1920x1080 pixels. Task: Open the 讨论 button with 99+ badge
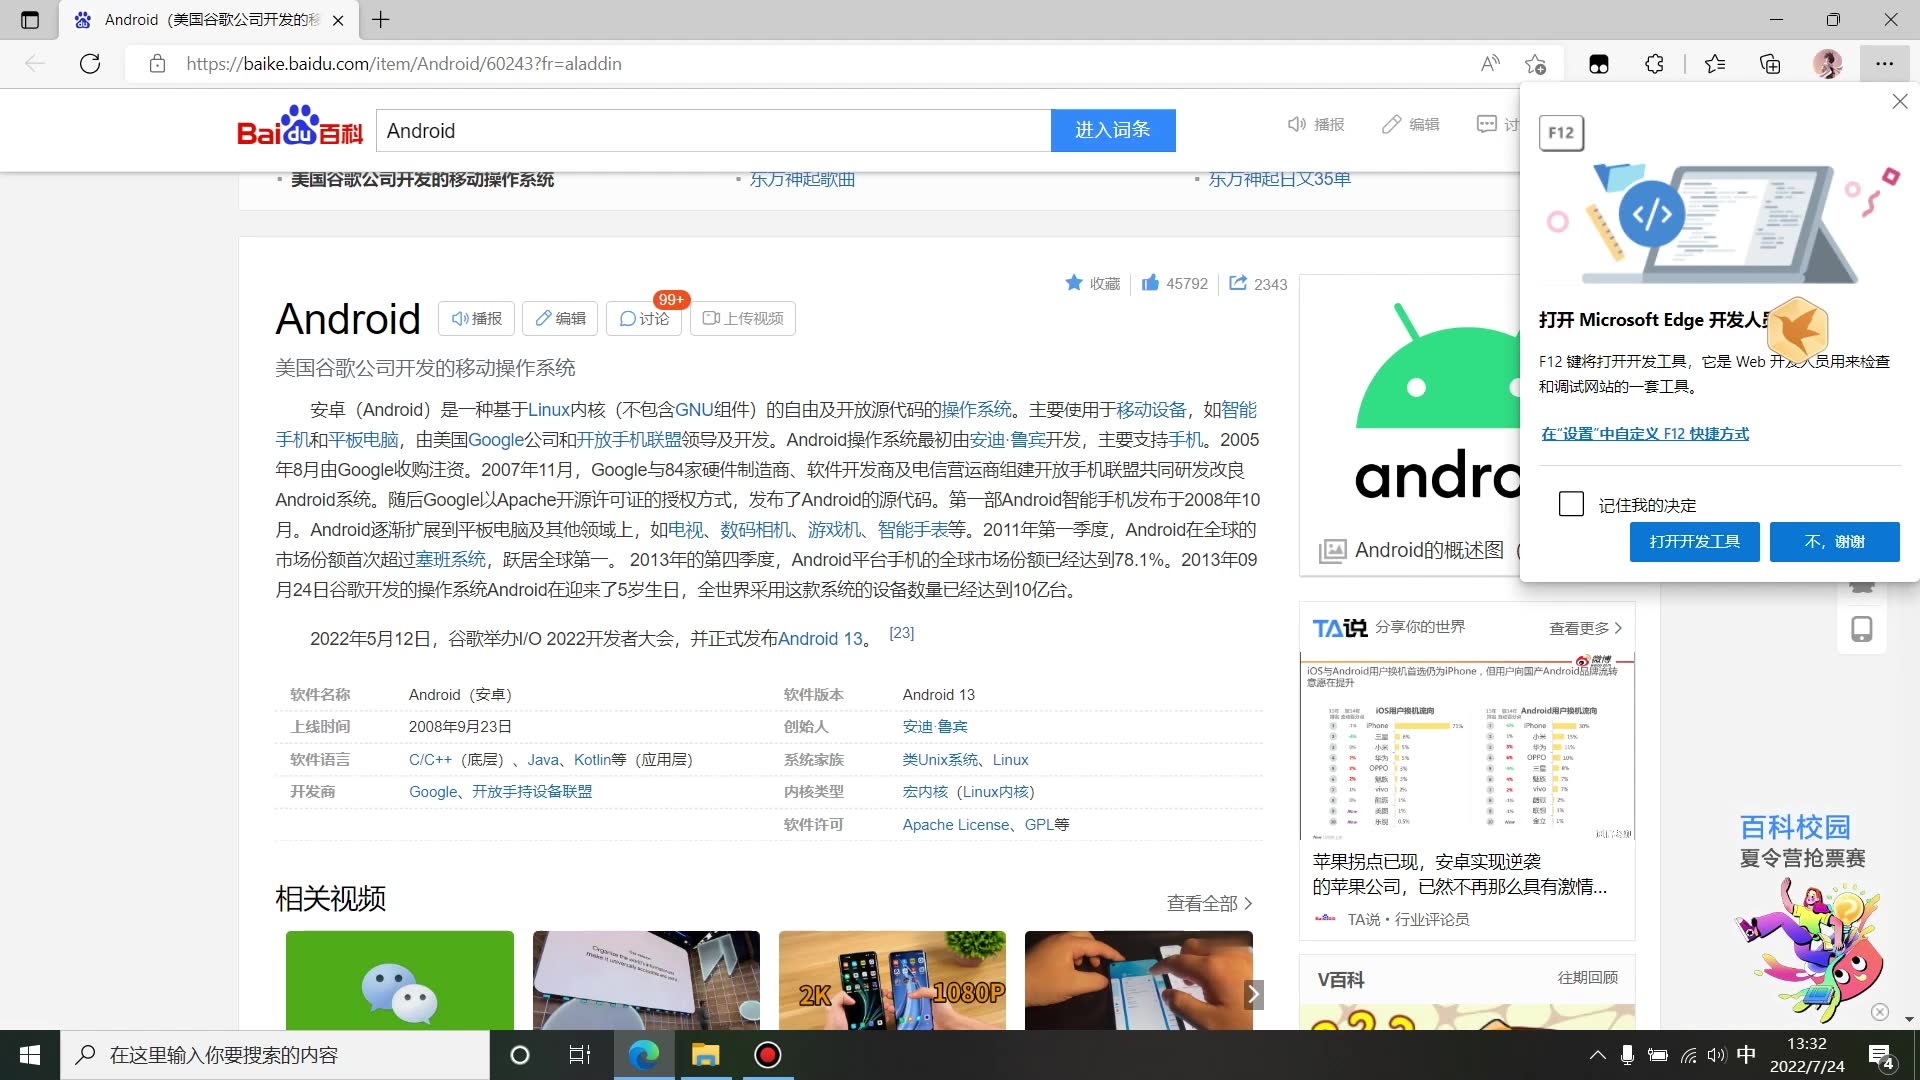pos(645,318)
